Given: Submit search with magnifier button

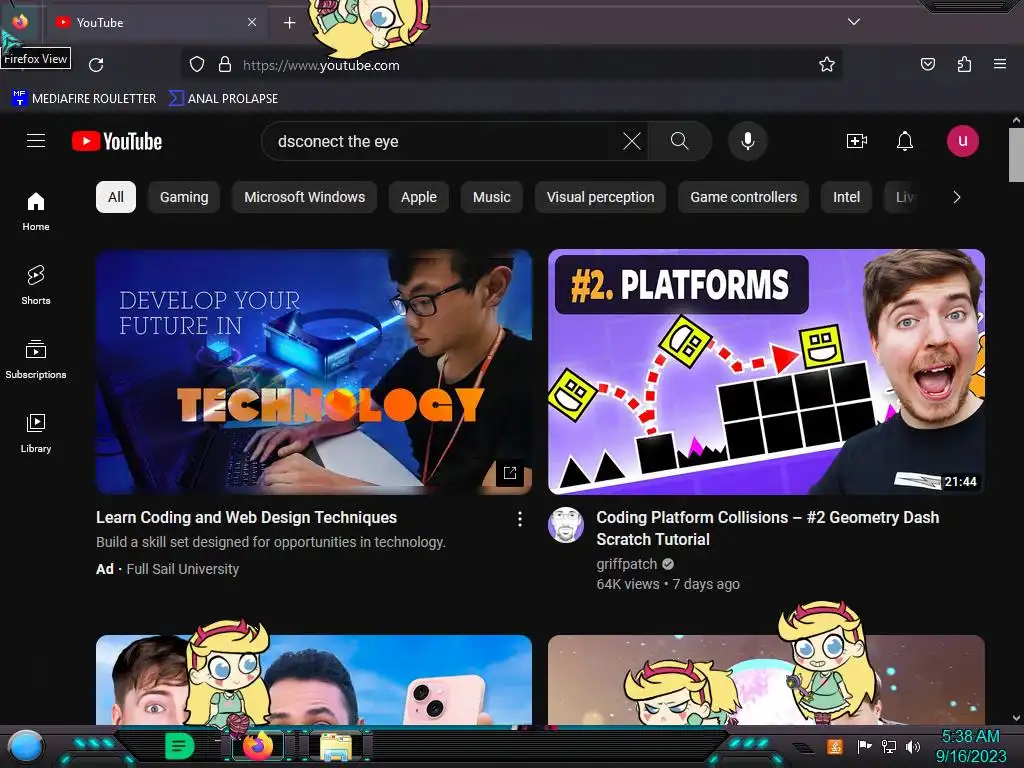Looking at the screenshot, I should [x=680, y=141].
